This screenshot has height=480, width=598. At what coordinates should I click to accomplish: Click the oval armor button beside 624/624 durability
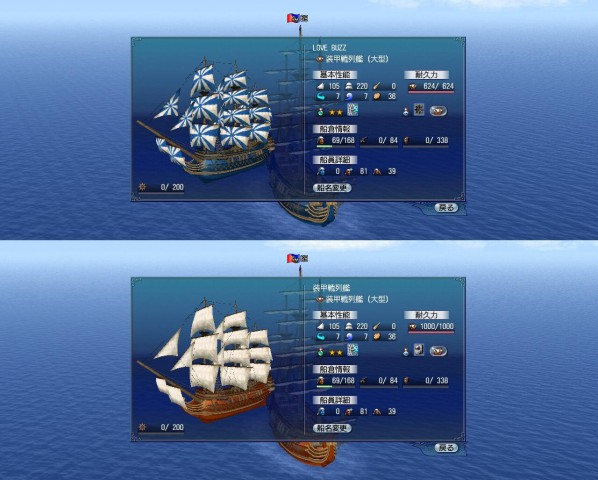pos(438,111)
